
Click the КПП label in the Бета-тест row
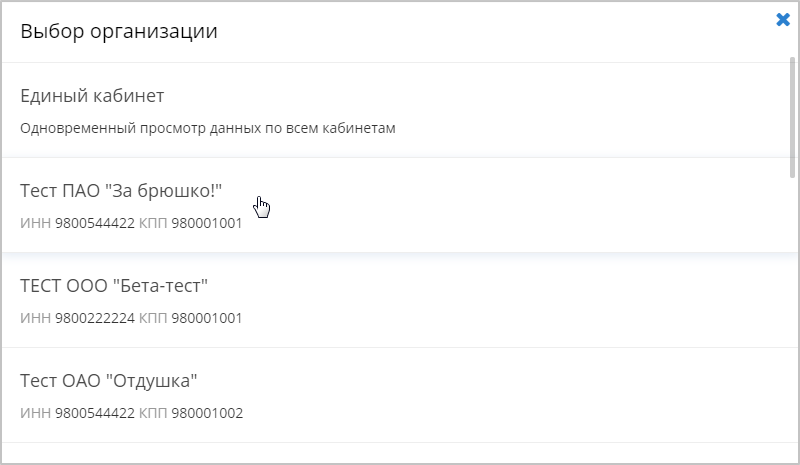pyautogui.click(x=153, y=318)
